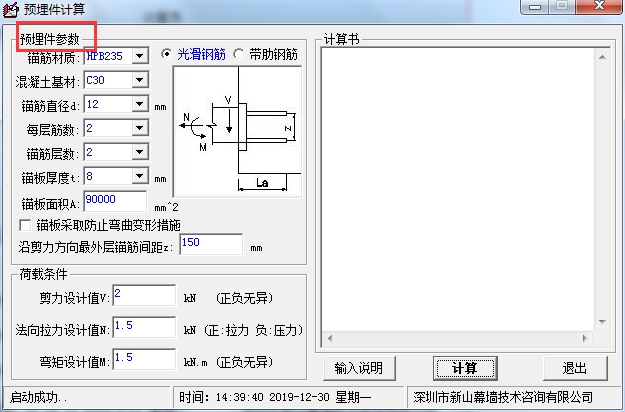Click the app icon in title bar
This screenshot has width=625, height=412.
tap(10, 10)
